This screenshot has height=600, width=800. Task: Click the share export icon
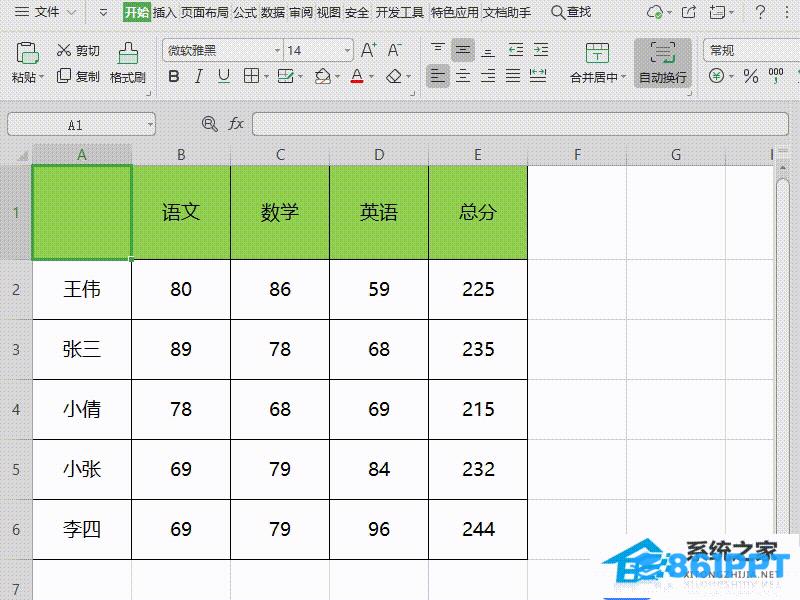pyautogui.click(x=689, y=12)
